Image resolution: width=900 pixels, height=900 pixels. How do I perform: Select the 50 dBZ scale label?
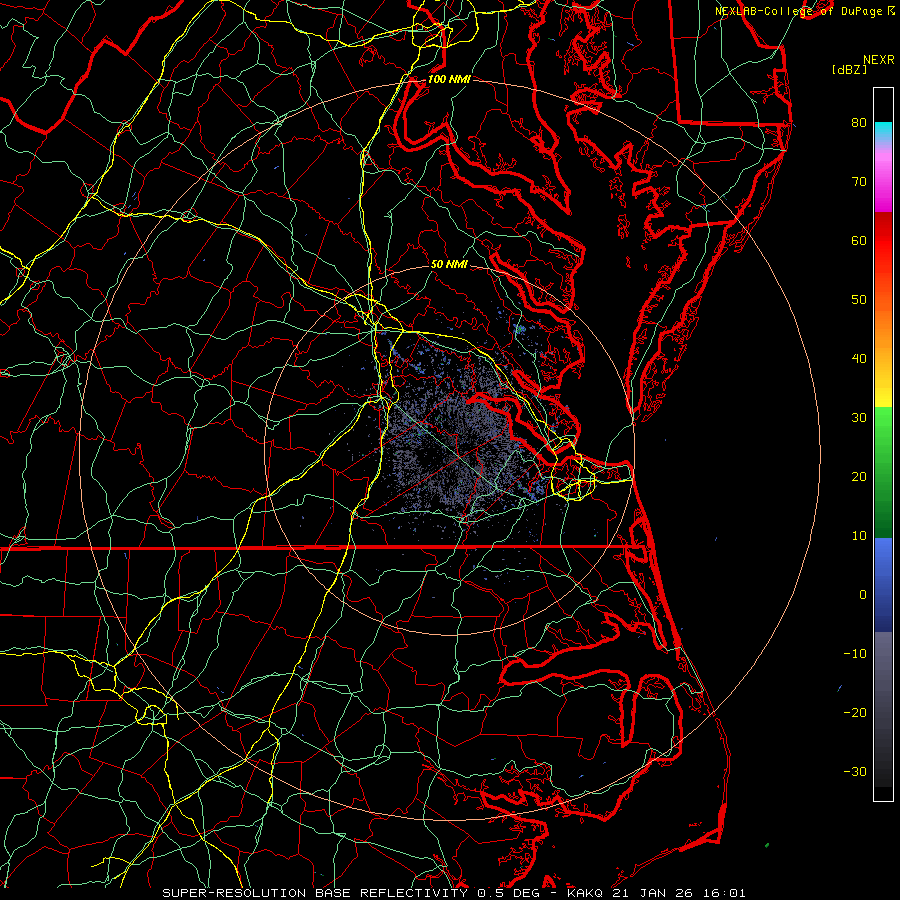pyautogui.click(x=857, y=300)
